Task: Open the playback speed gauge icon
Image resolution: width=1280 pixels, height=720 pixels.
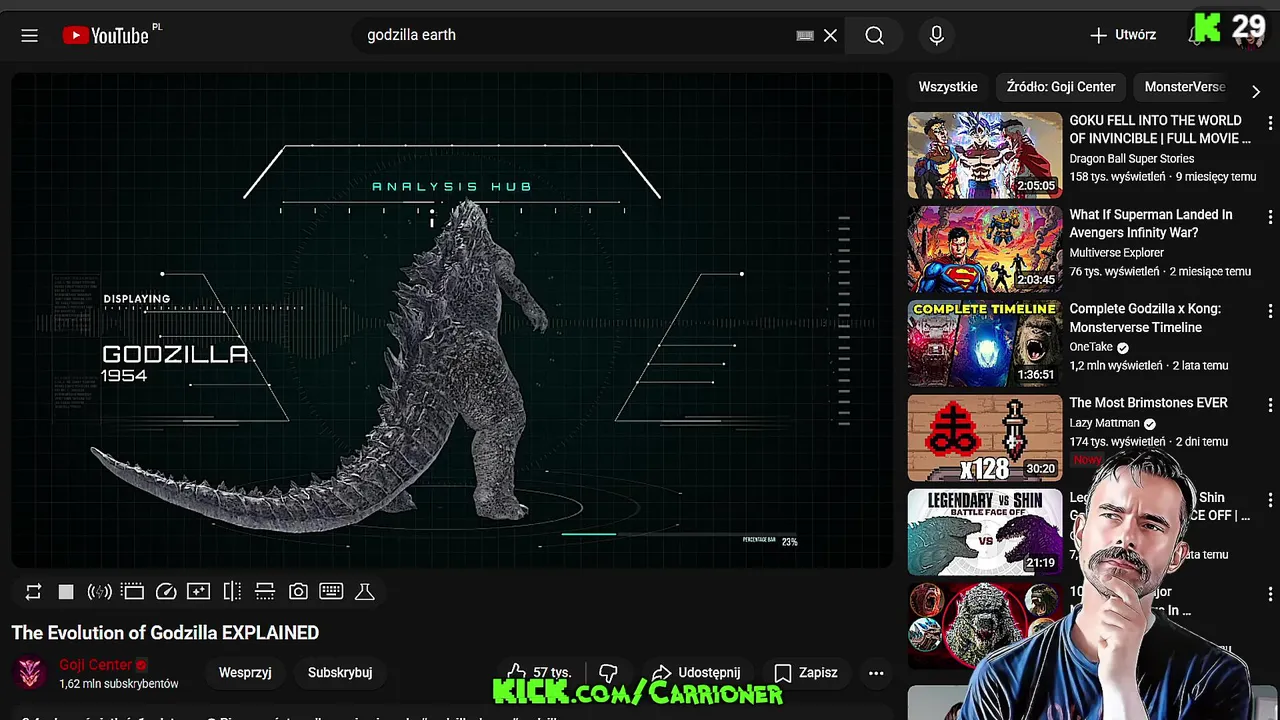Action: [166, 592]
